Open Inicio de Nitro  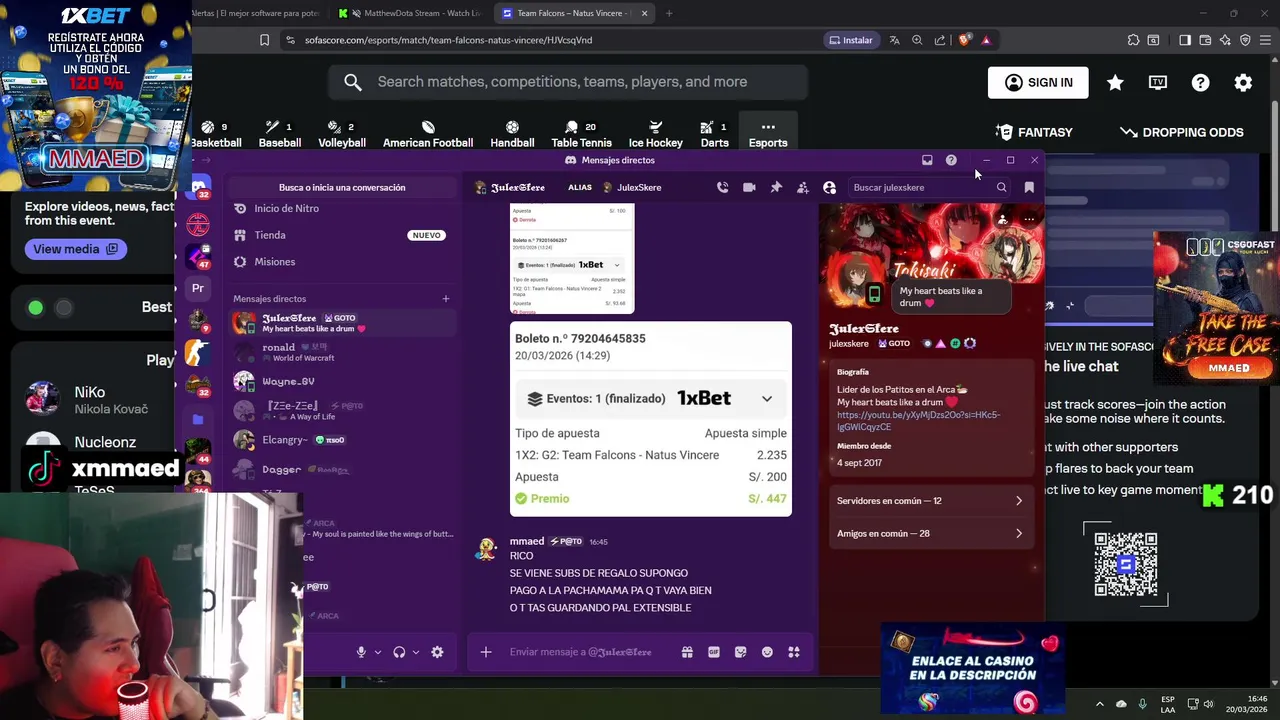[x=342, y=208]
